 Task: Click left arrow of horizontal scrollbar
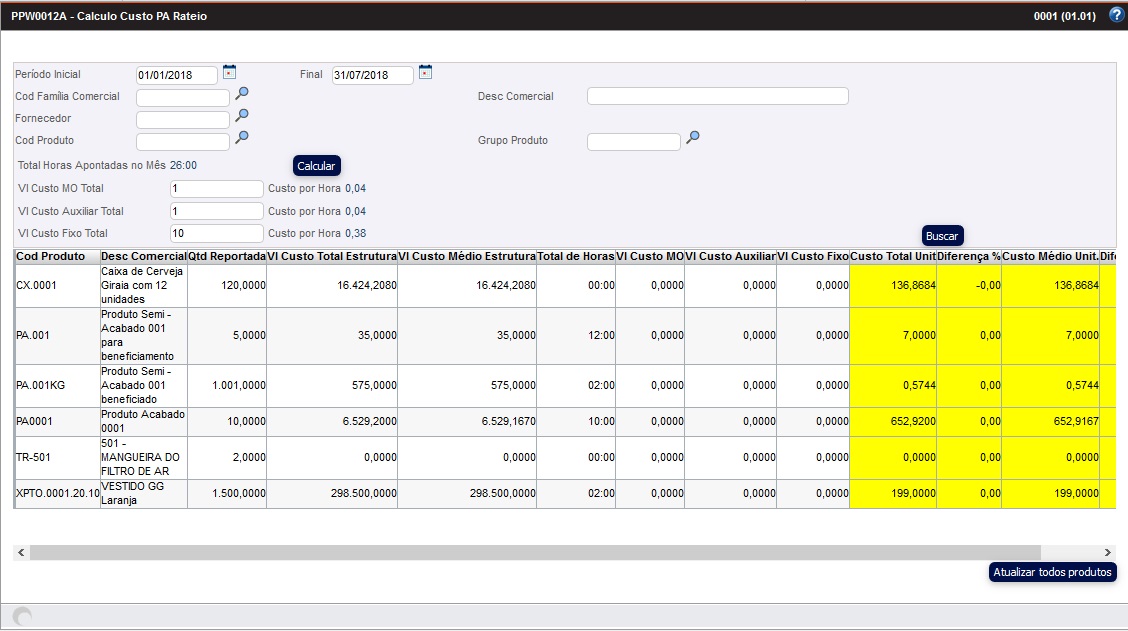22,553
